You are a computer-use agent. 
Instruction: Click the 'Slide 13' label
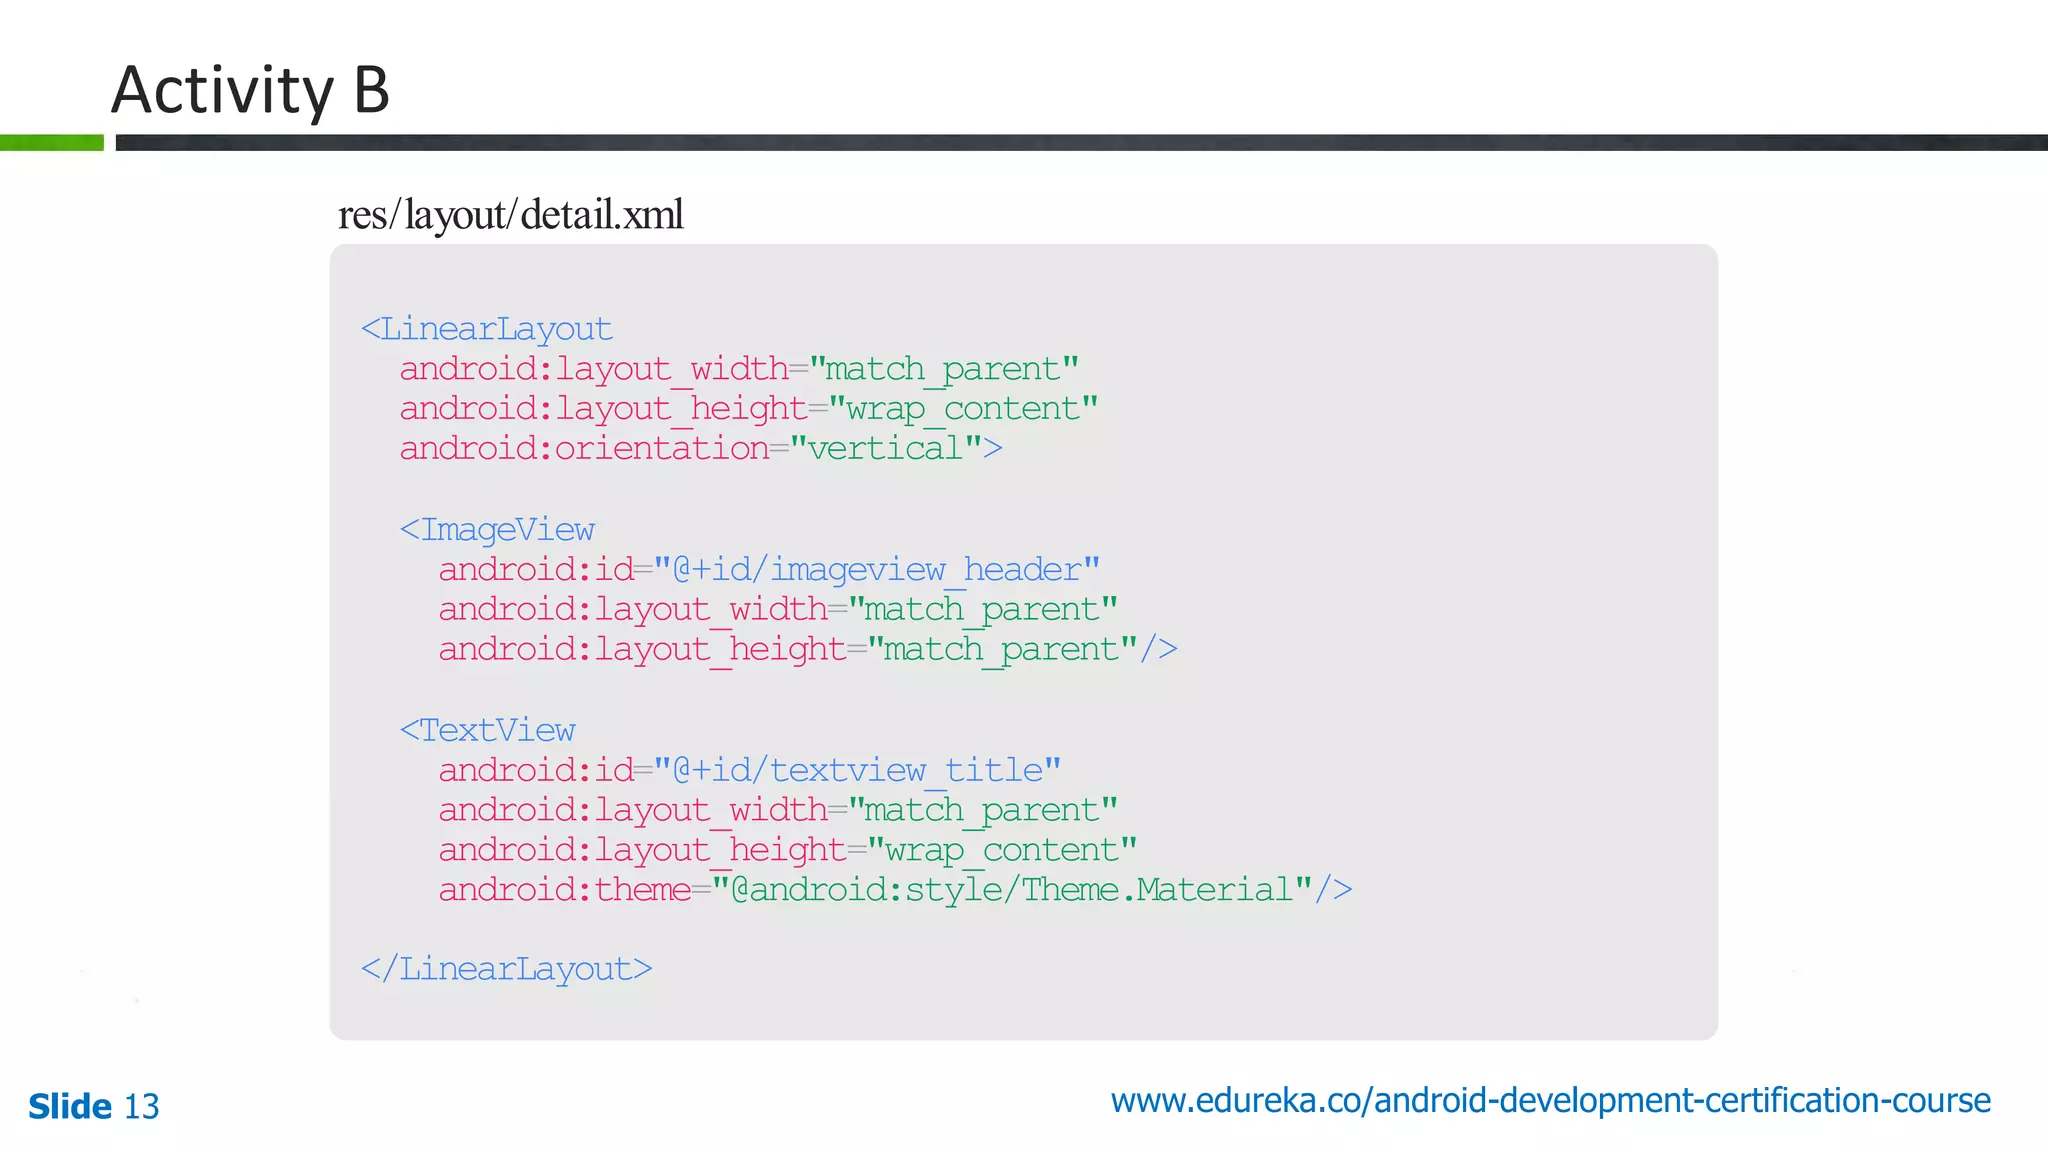coord(94,1106)
